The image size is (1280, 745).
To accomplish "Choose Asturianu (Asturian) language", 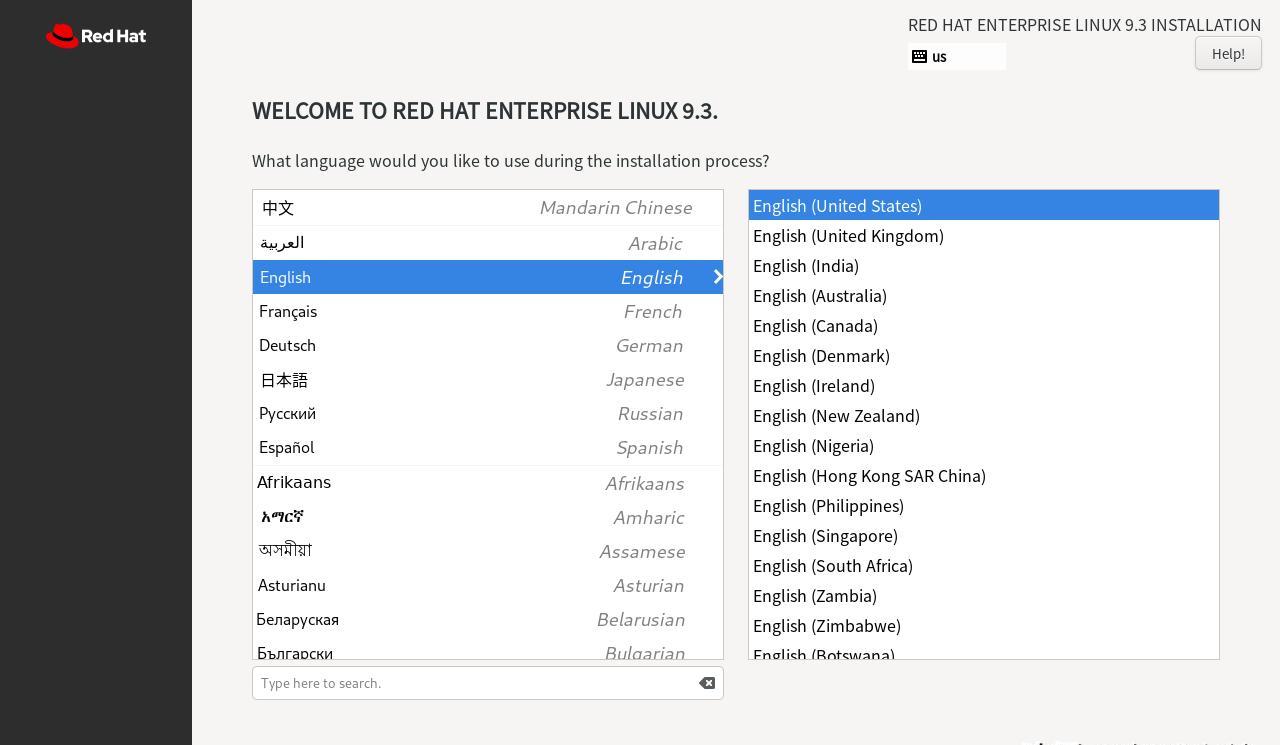I will coord(488,585).
